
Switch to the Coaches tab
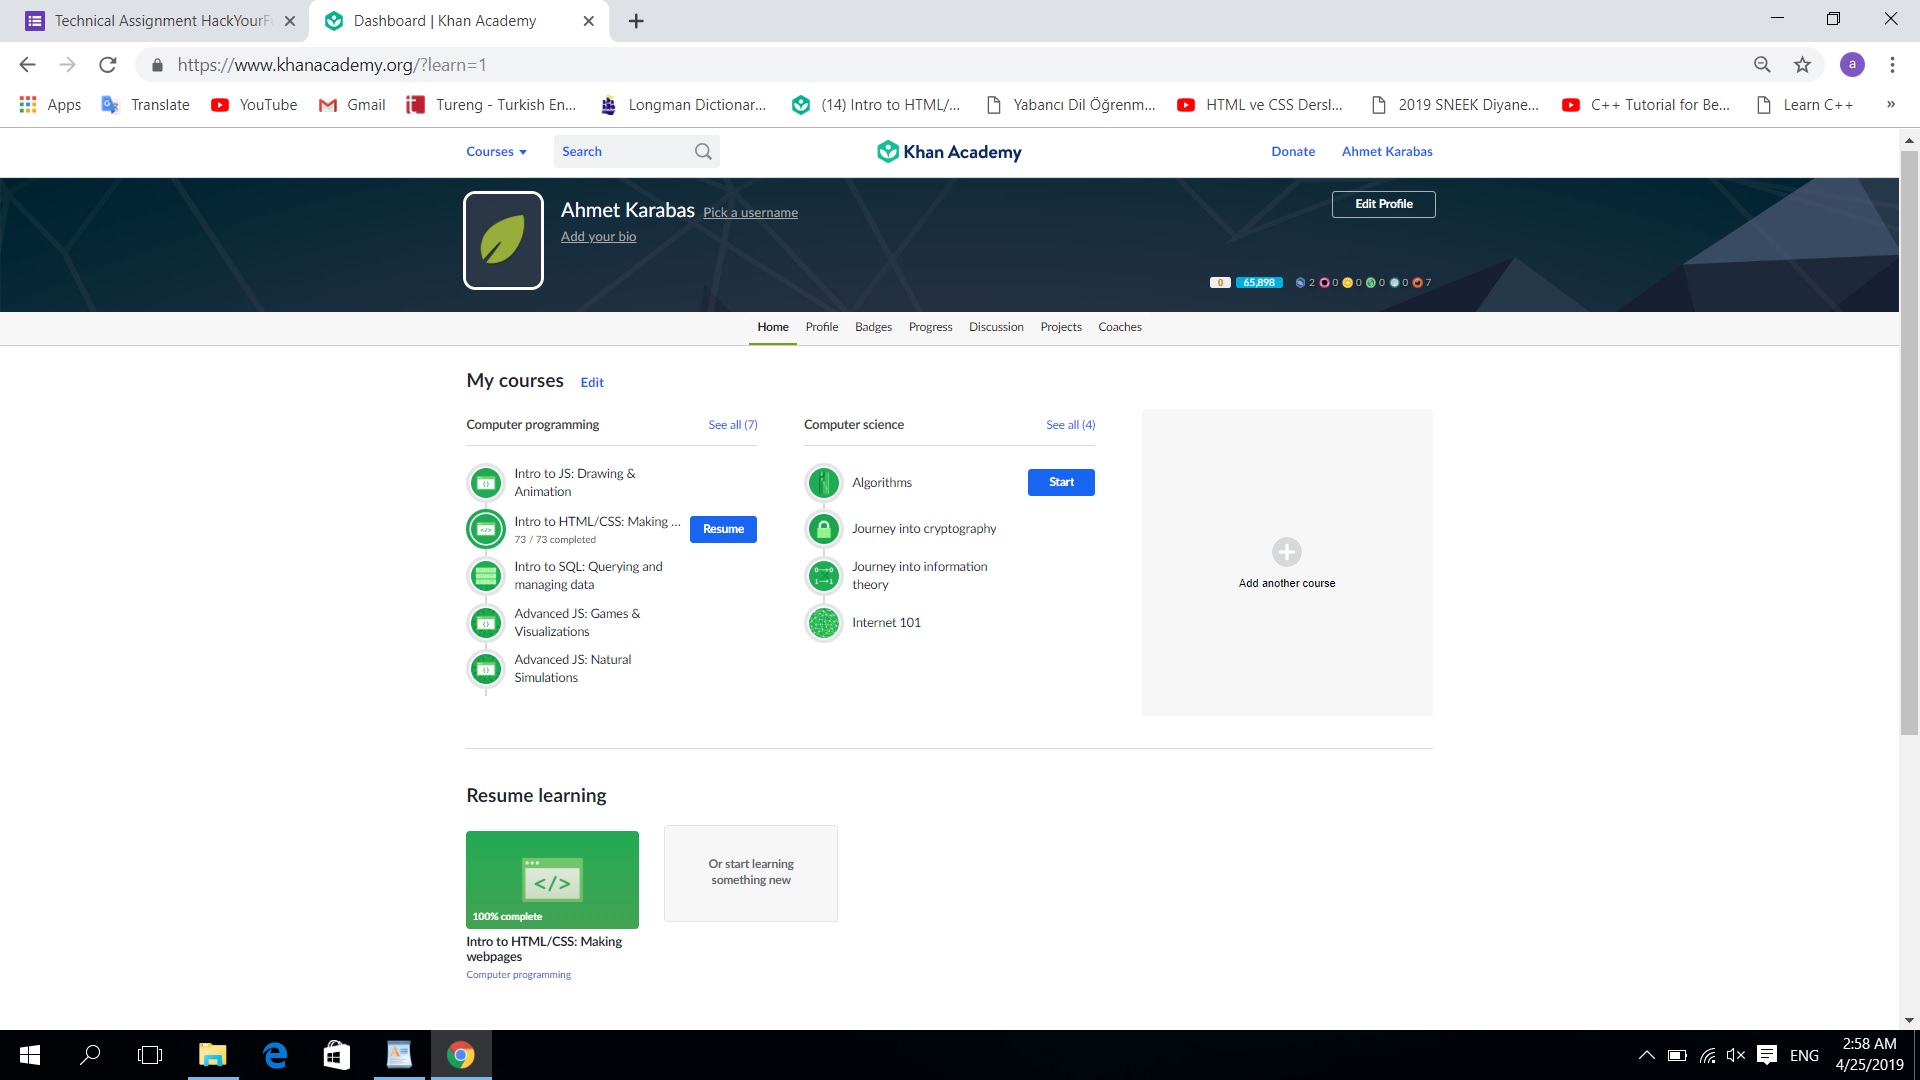click(1120, 327)
